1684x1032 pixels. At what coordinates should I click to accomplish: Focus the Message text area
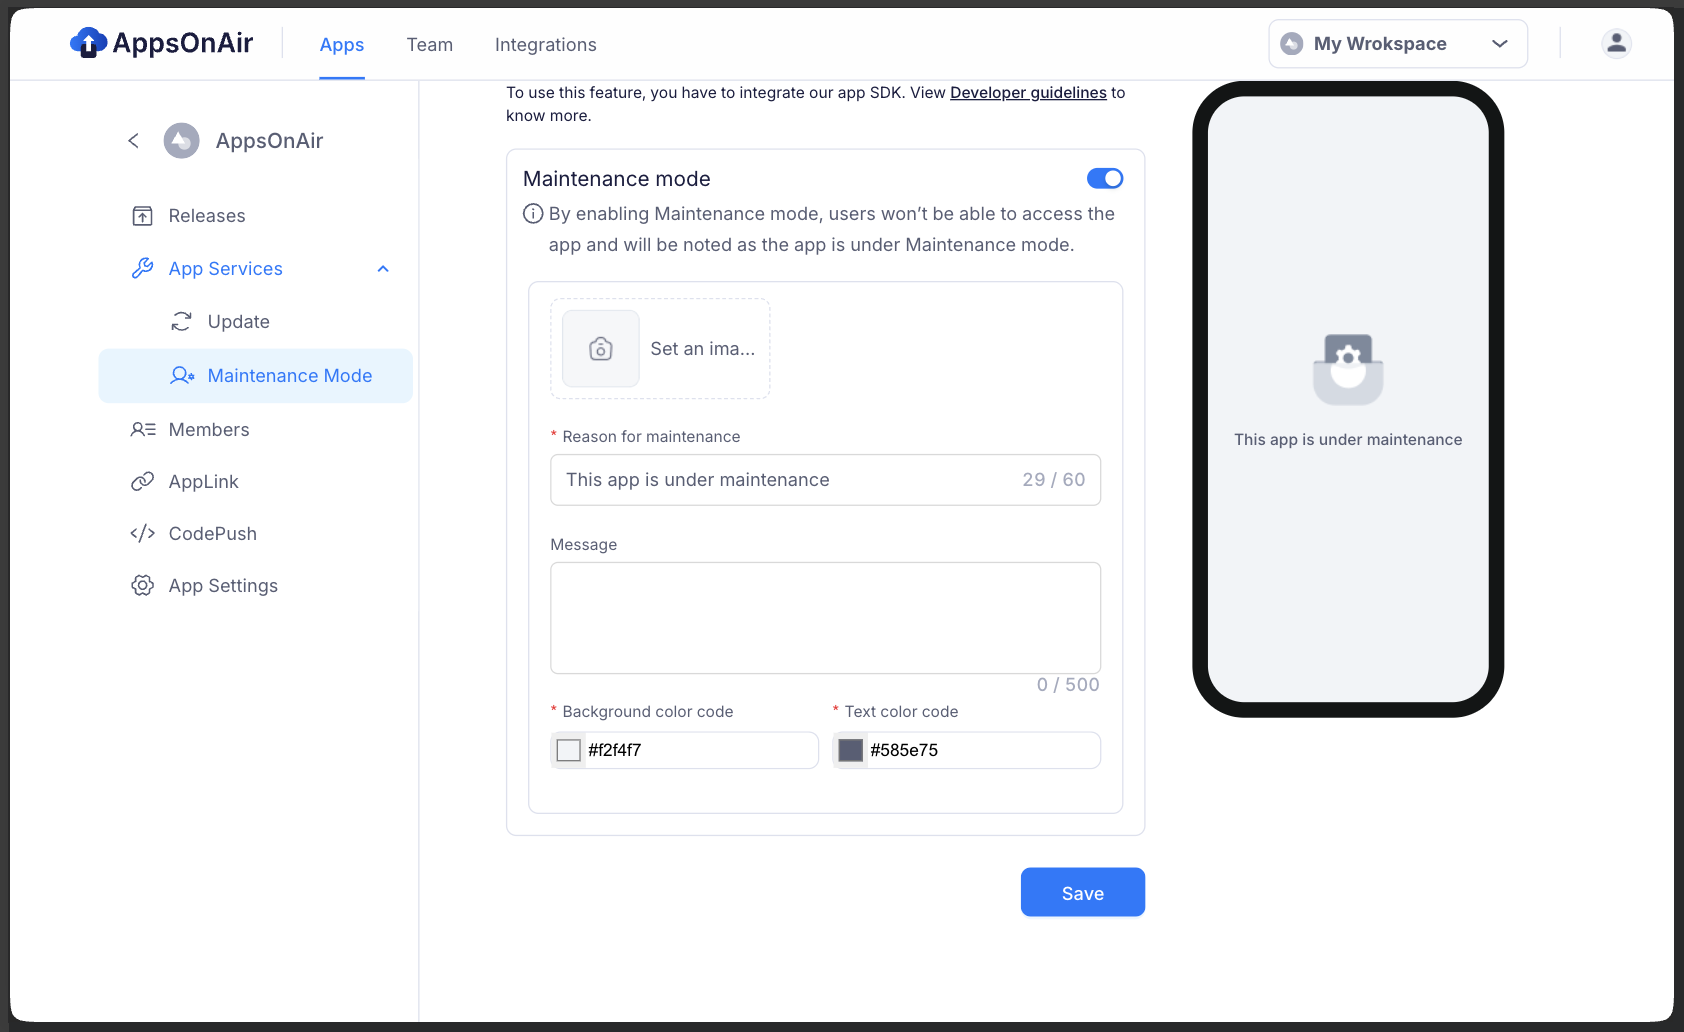tap(826, 618)
